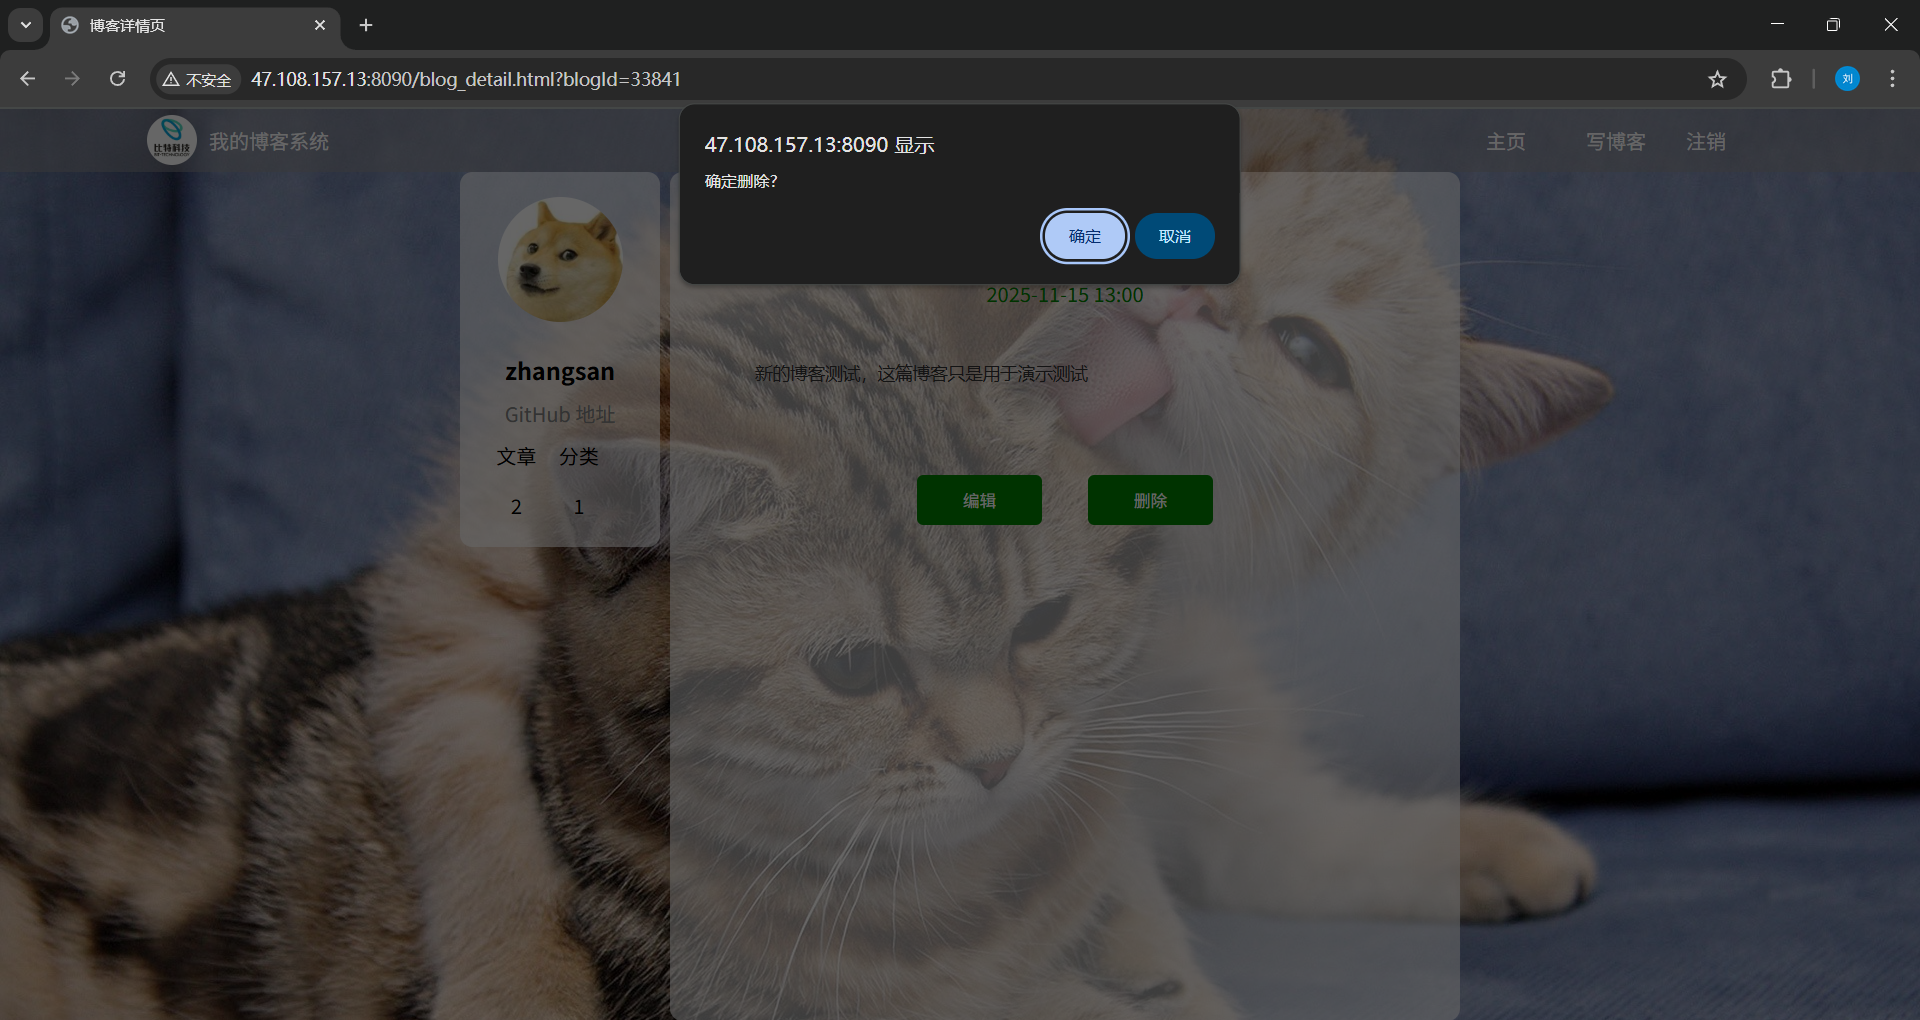This screenshot has height=1020, width=1920.
Task: Open the browser extensions puzzle icon
Action: [x=1781, y=79]
